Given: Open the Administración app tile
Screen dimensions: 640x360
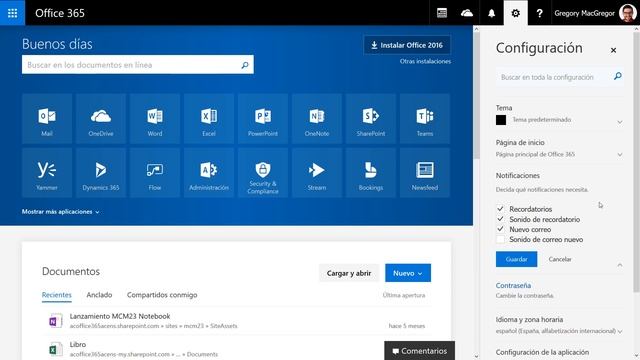Looking at the screenshot, I should pyautogui.click(x=209, y=173).
